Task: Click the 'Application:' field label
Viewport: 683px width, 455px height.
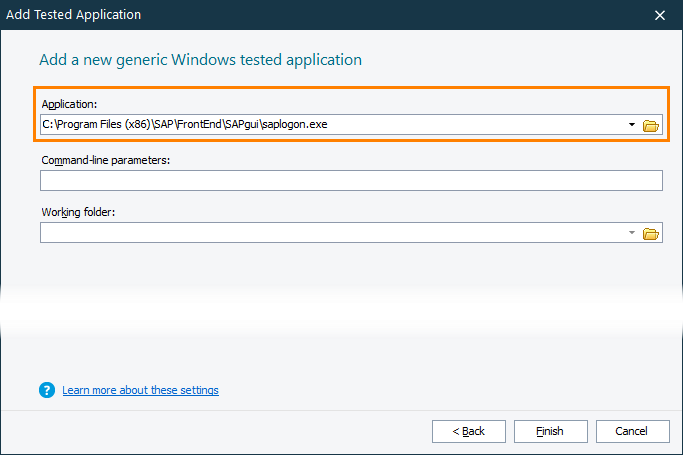Action: click(70, 104)
